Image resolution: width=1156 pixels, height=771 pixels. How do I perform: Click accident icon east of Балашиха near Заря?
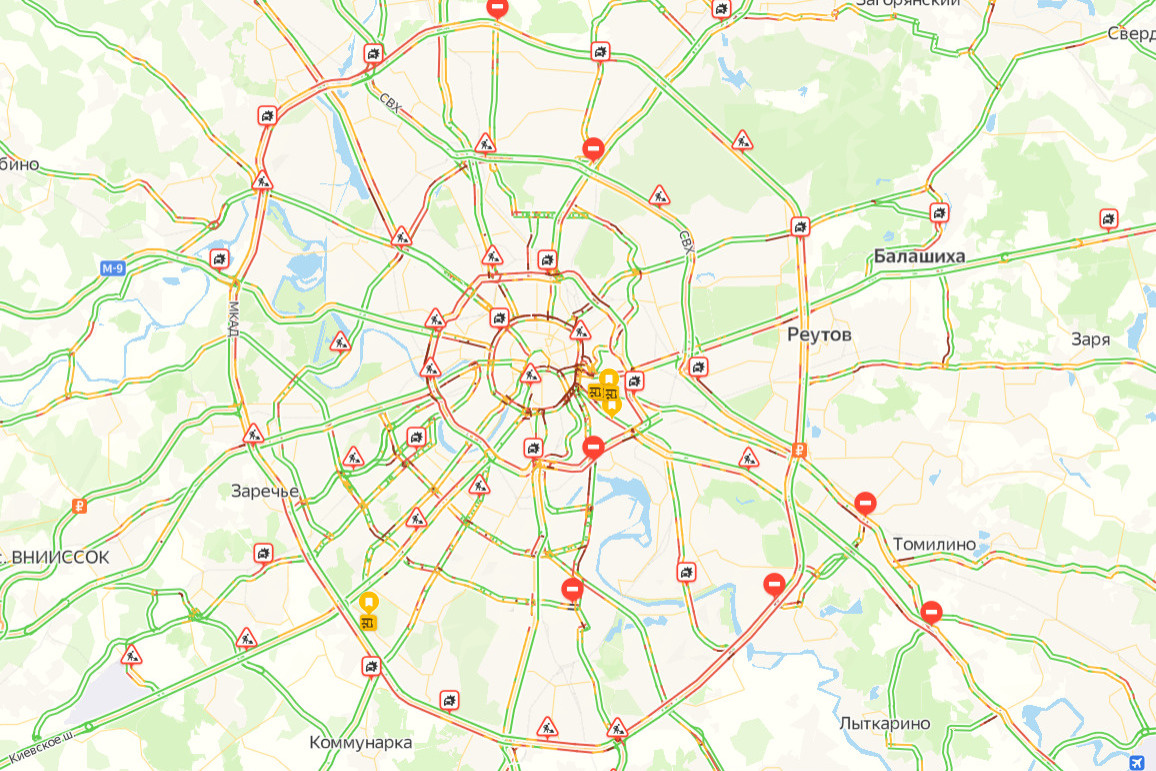[x=1109, y=219]
